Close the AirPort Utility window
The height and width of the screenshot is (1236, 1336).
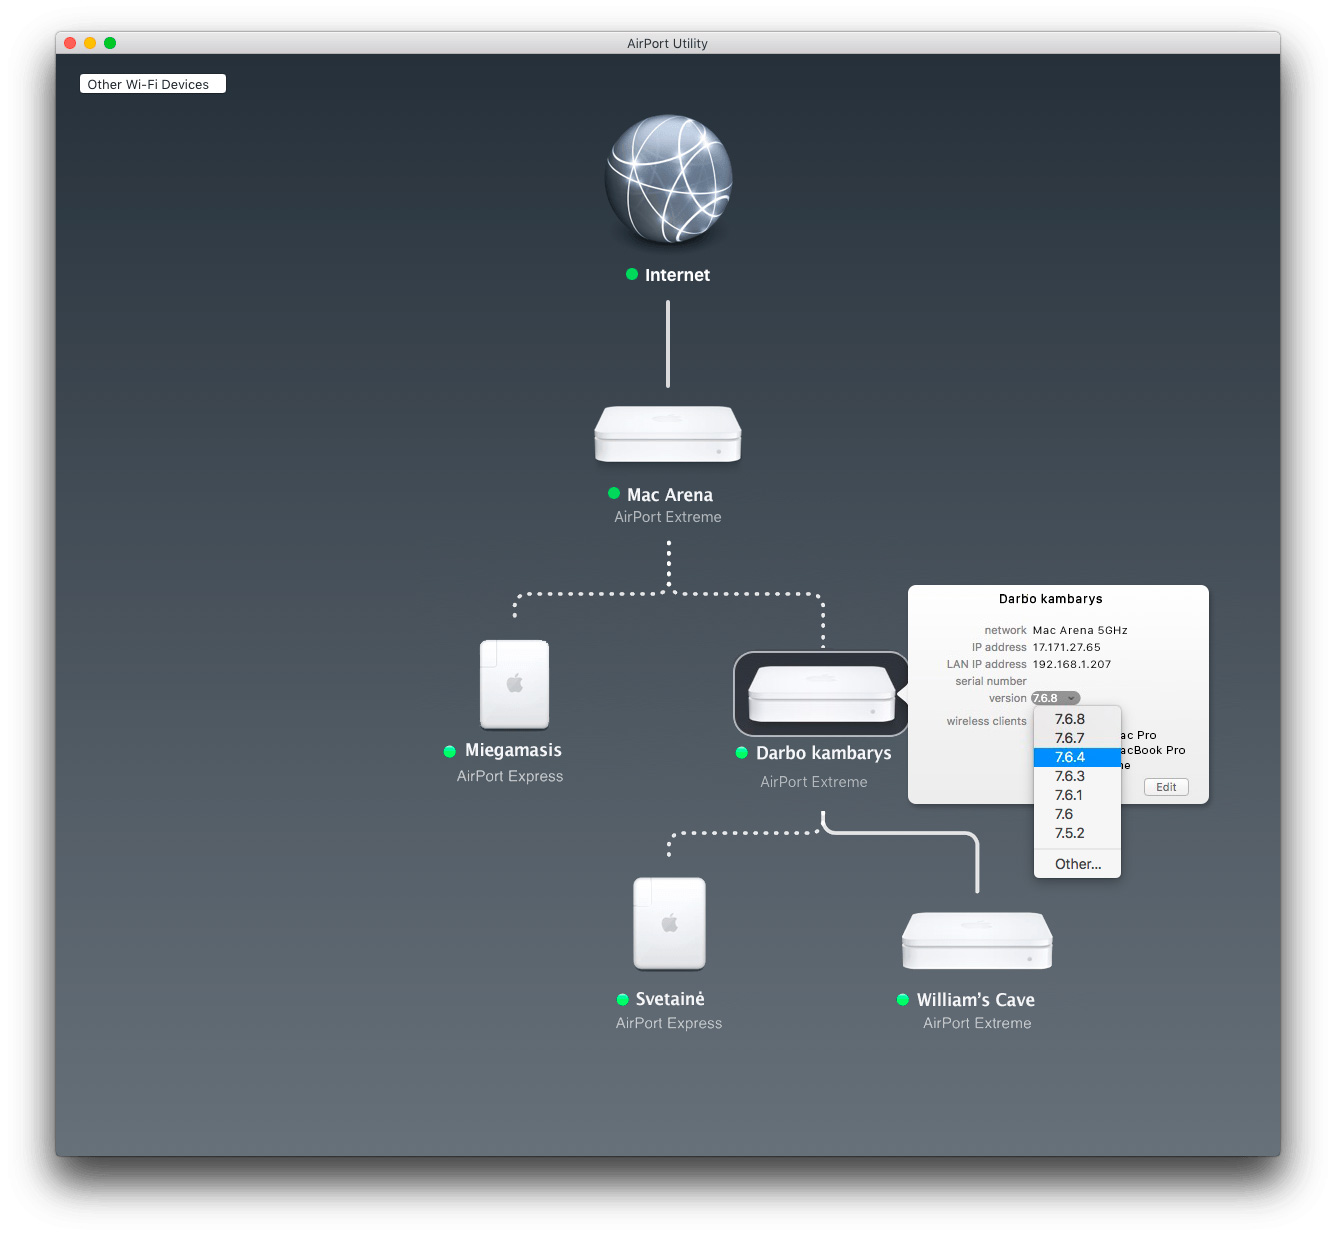click(70, 43)
